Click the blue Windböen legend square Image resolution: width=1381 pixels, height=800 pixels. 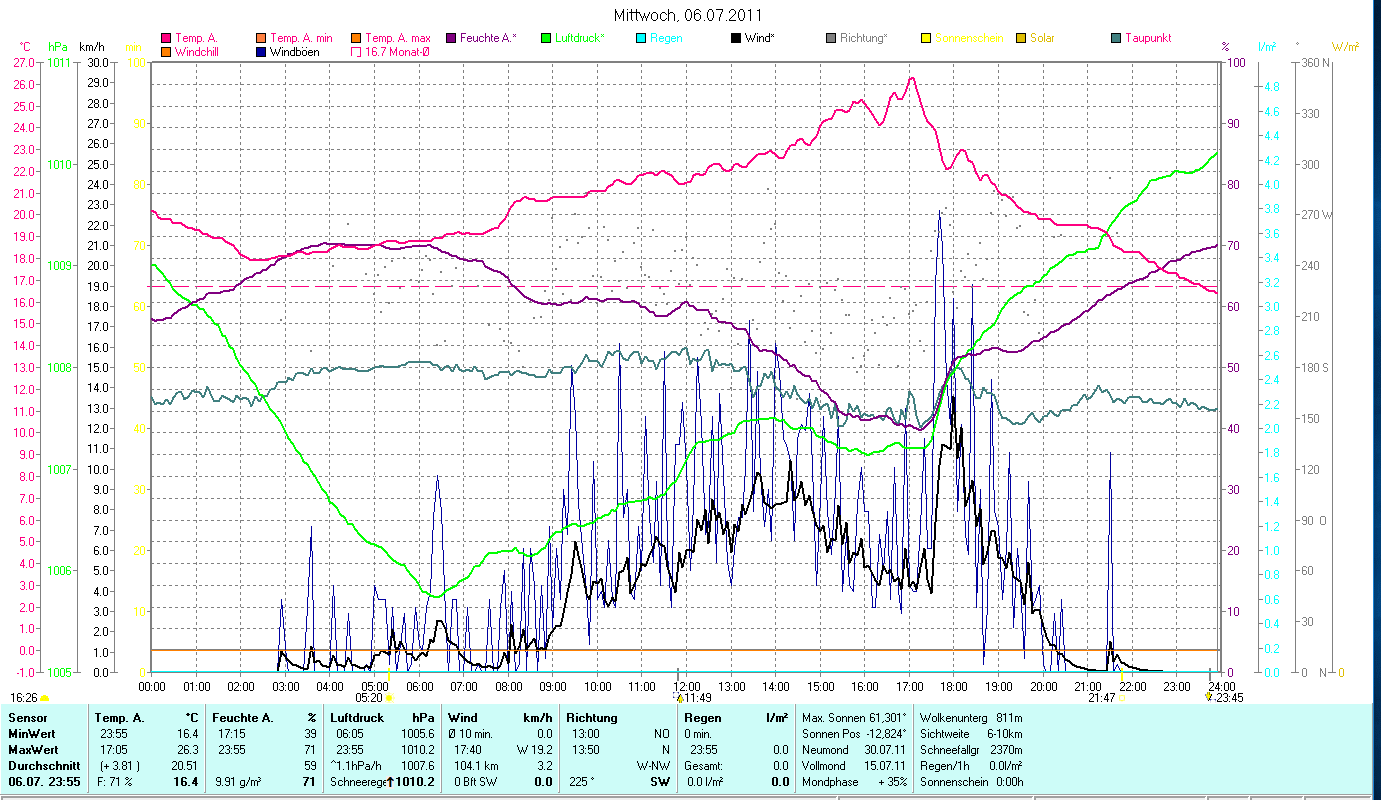[x=260, y=51]
